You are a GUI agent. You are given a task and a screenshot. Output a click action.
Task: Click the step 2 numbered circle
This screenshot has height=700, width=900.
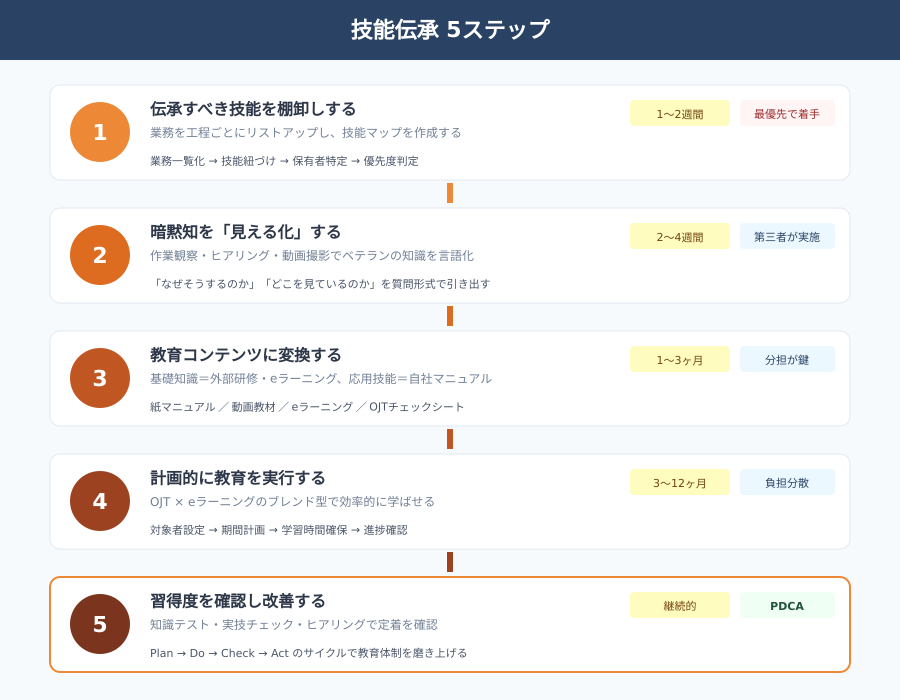(x=100, y=255)
